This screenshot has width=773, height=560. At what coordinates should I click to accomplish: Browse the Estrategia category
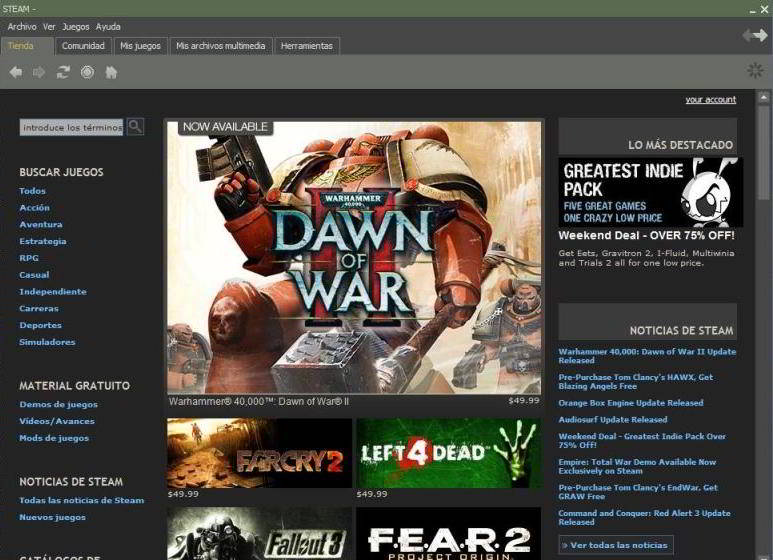(x=43, y=241)
